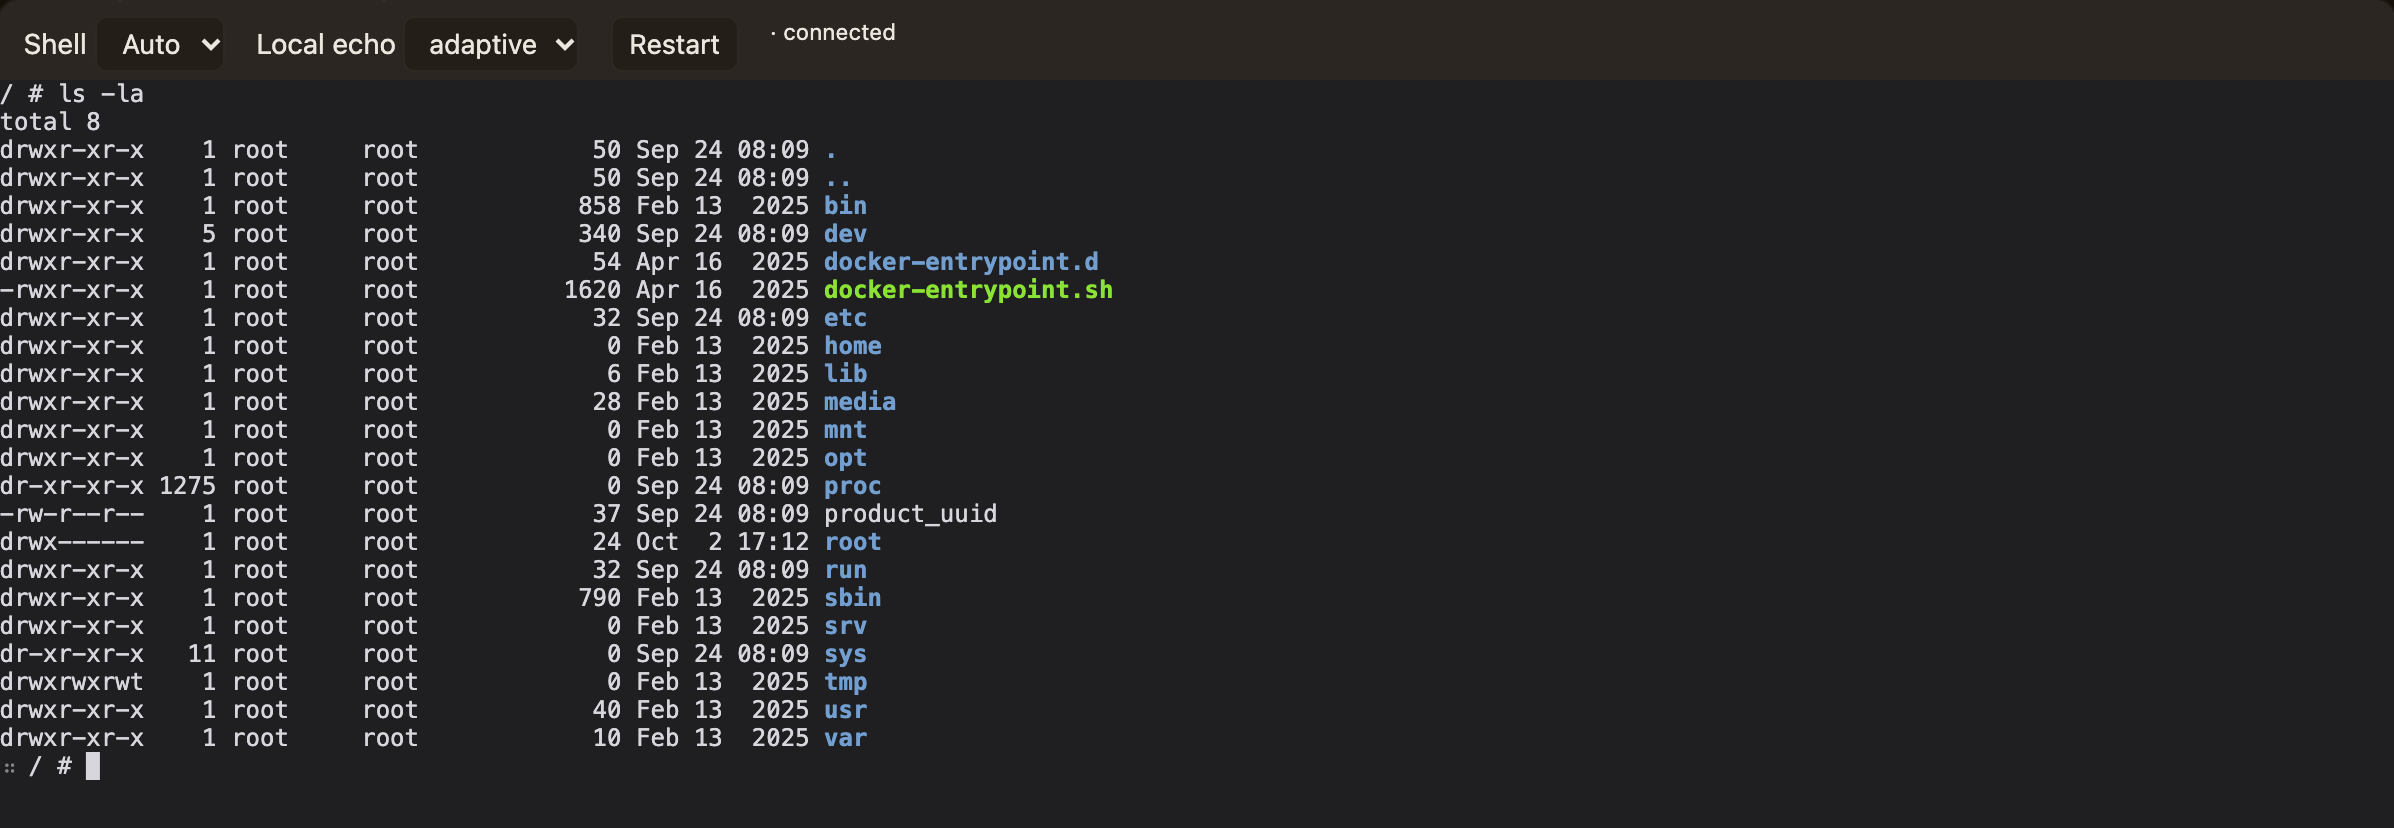Click the 'total 8' output line
The height and width of the screenshot is (828, 2394).
point(50,122)
